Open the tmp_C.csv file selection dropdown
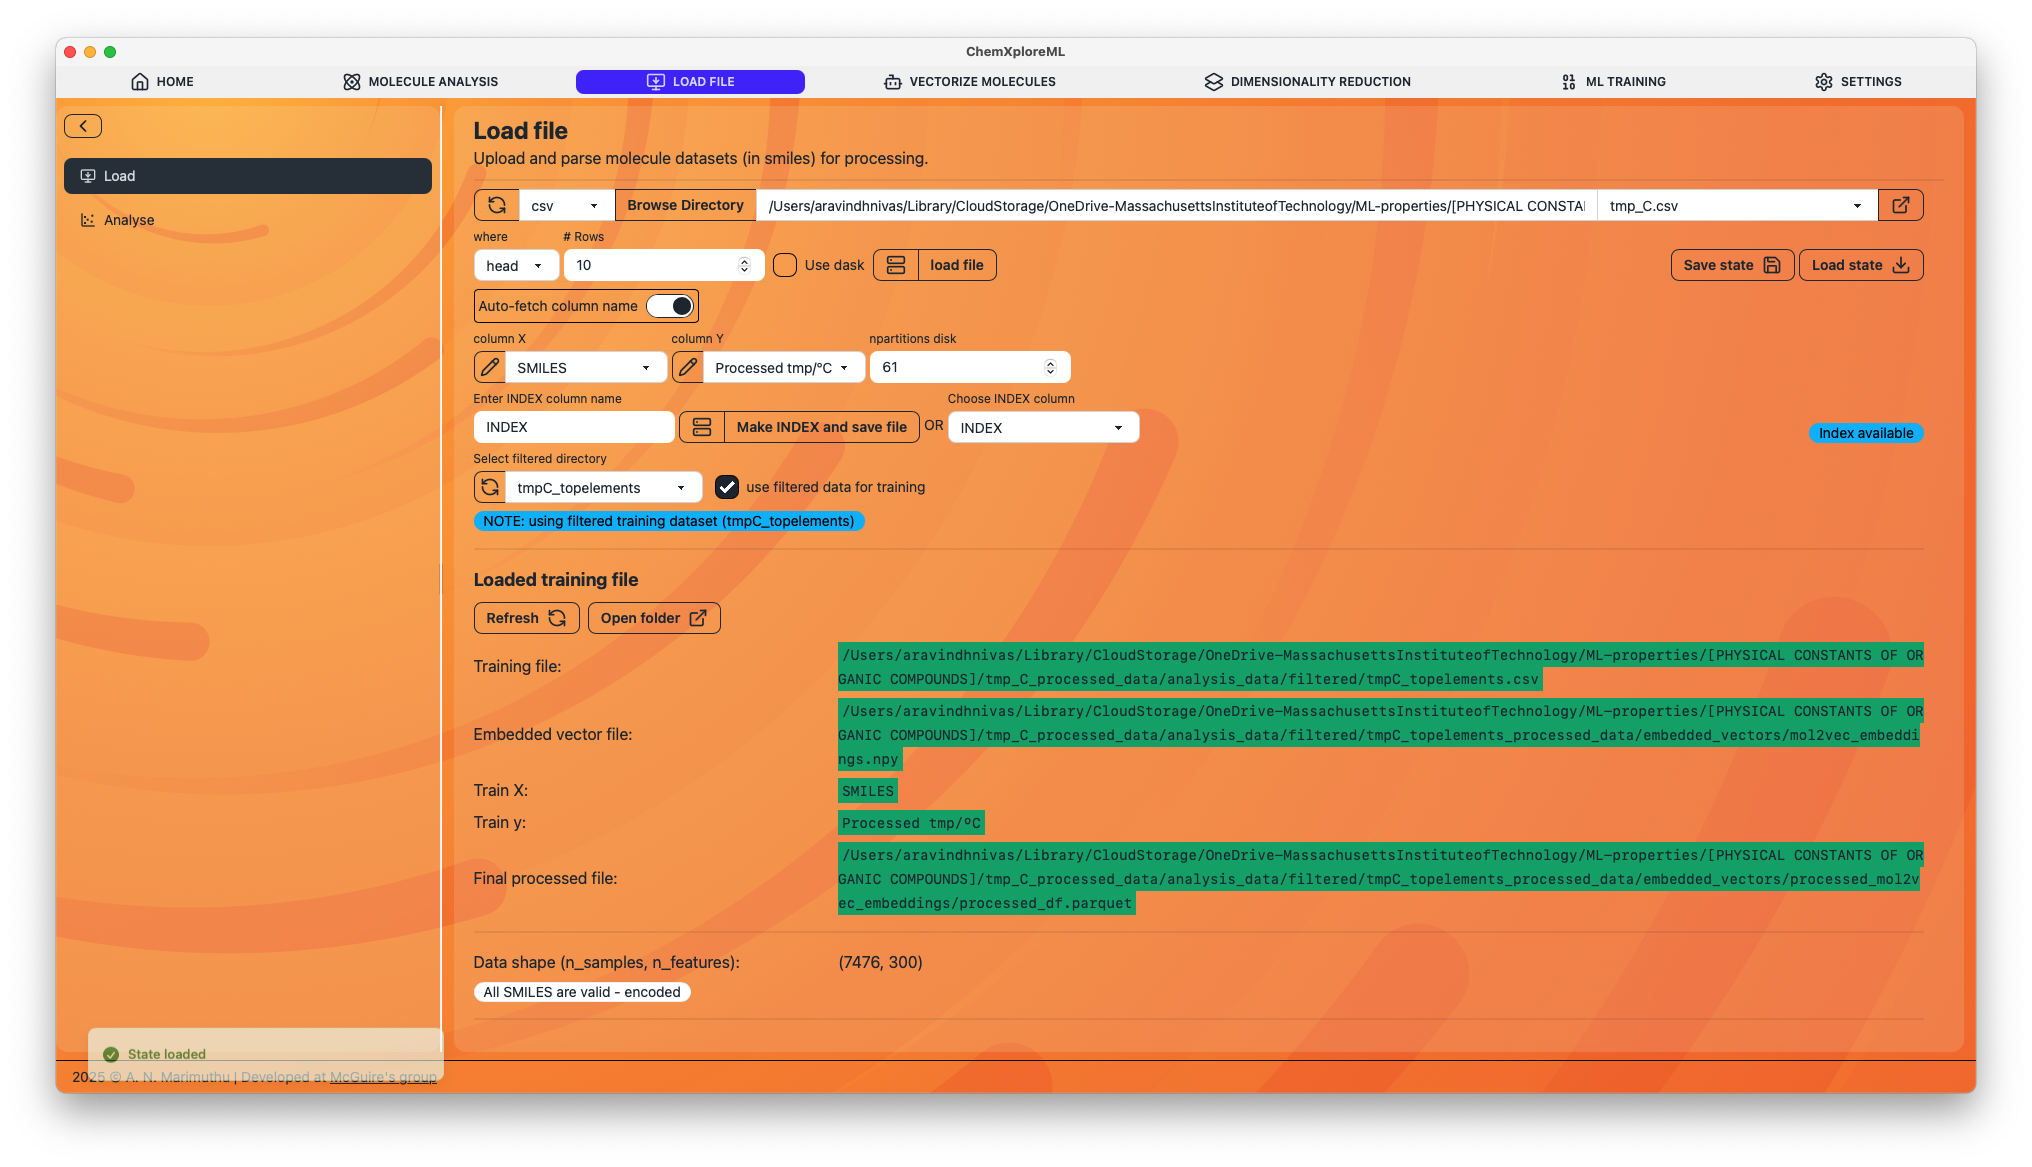 [1737, 205]
